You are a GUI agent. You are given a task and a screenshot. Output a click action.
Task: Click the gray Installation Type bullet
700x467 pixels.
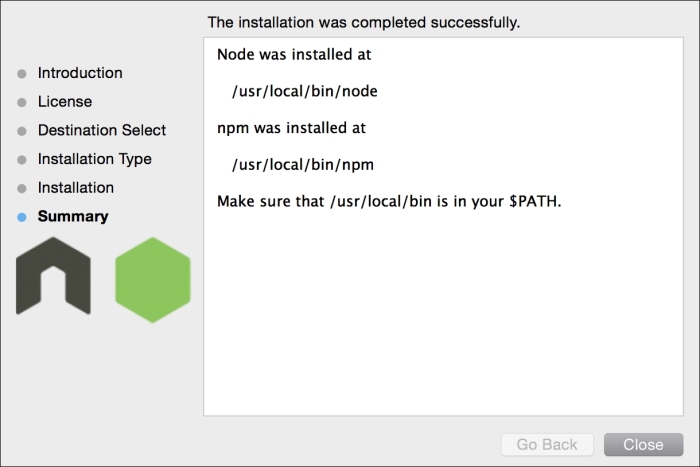coord(22,159)
